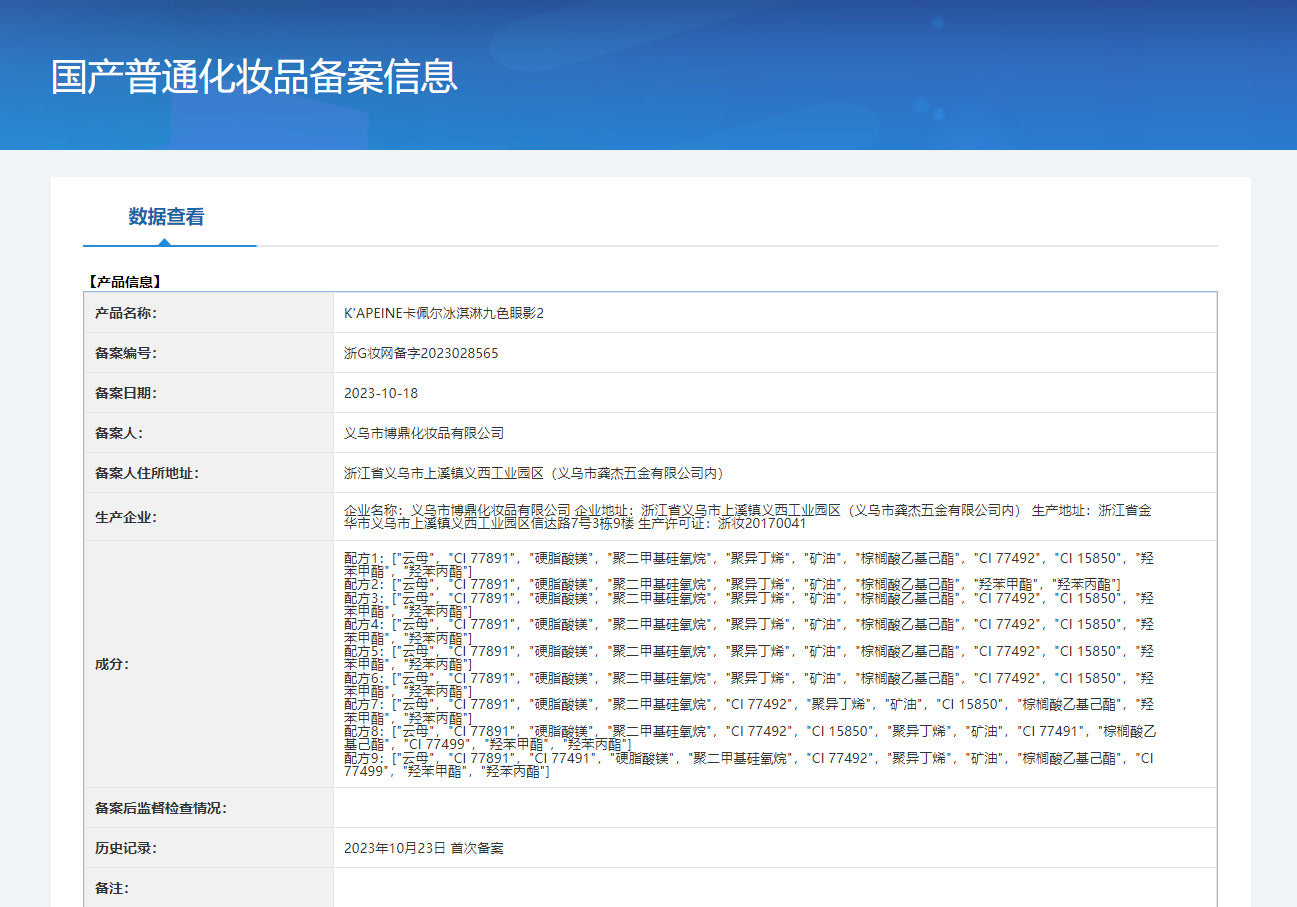Switch to the 数据查看 tab
The image size is (1297, 907).
pyautogui.click(x=166, y=217)
